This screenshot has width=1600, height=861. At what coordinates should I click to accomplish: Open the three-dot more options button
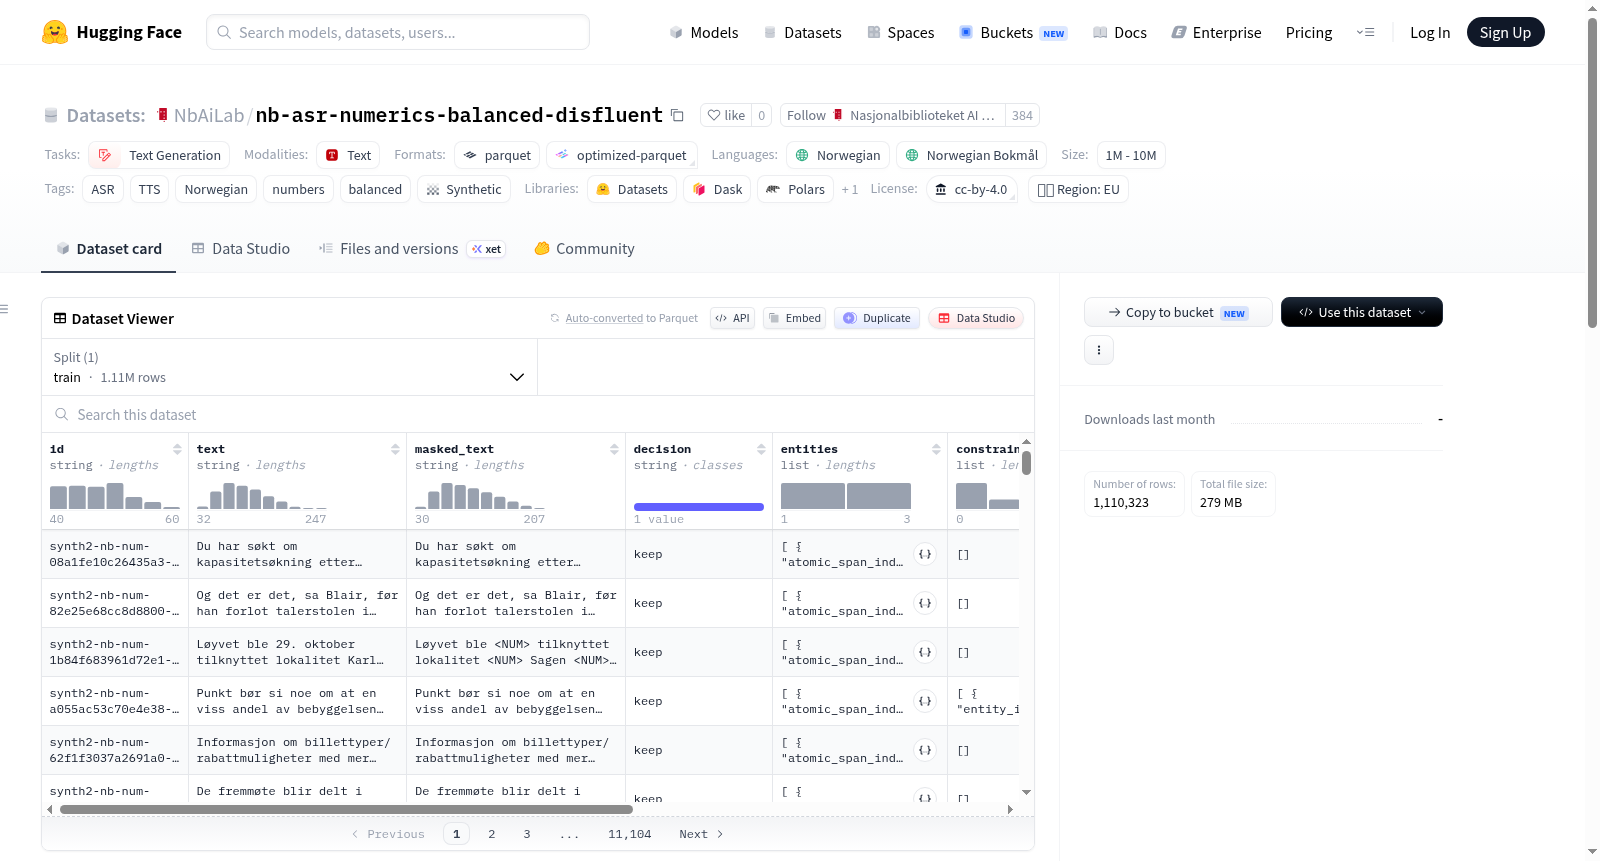click(1099, 350)
